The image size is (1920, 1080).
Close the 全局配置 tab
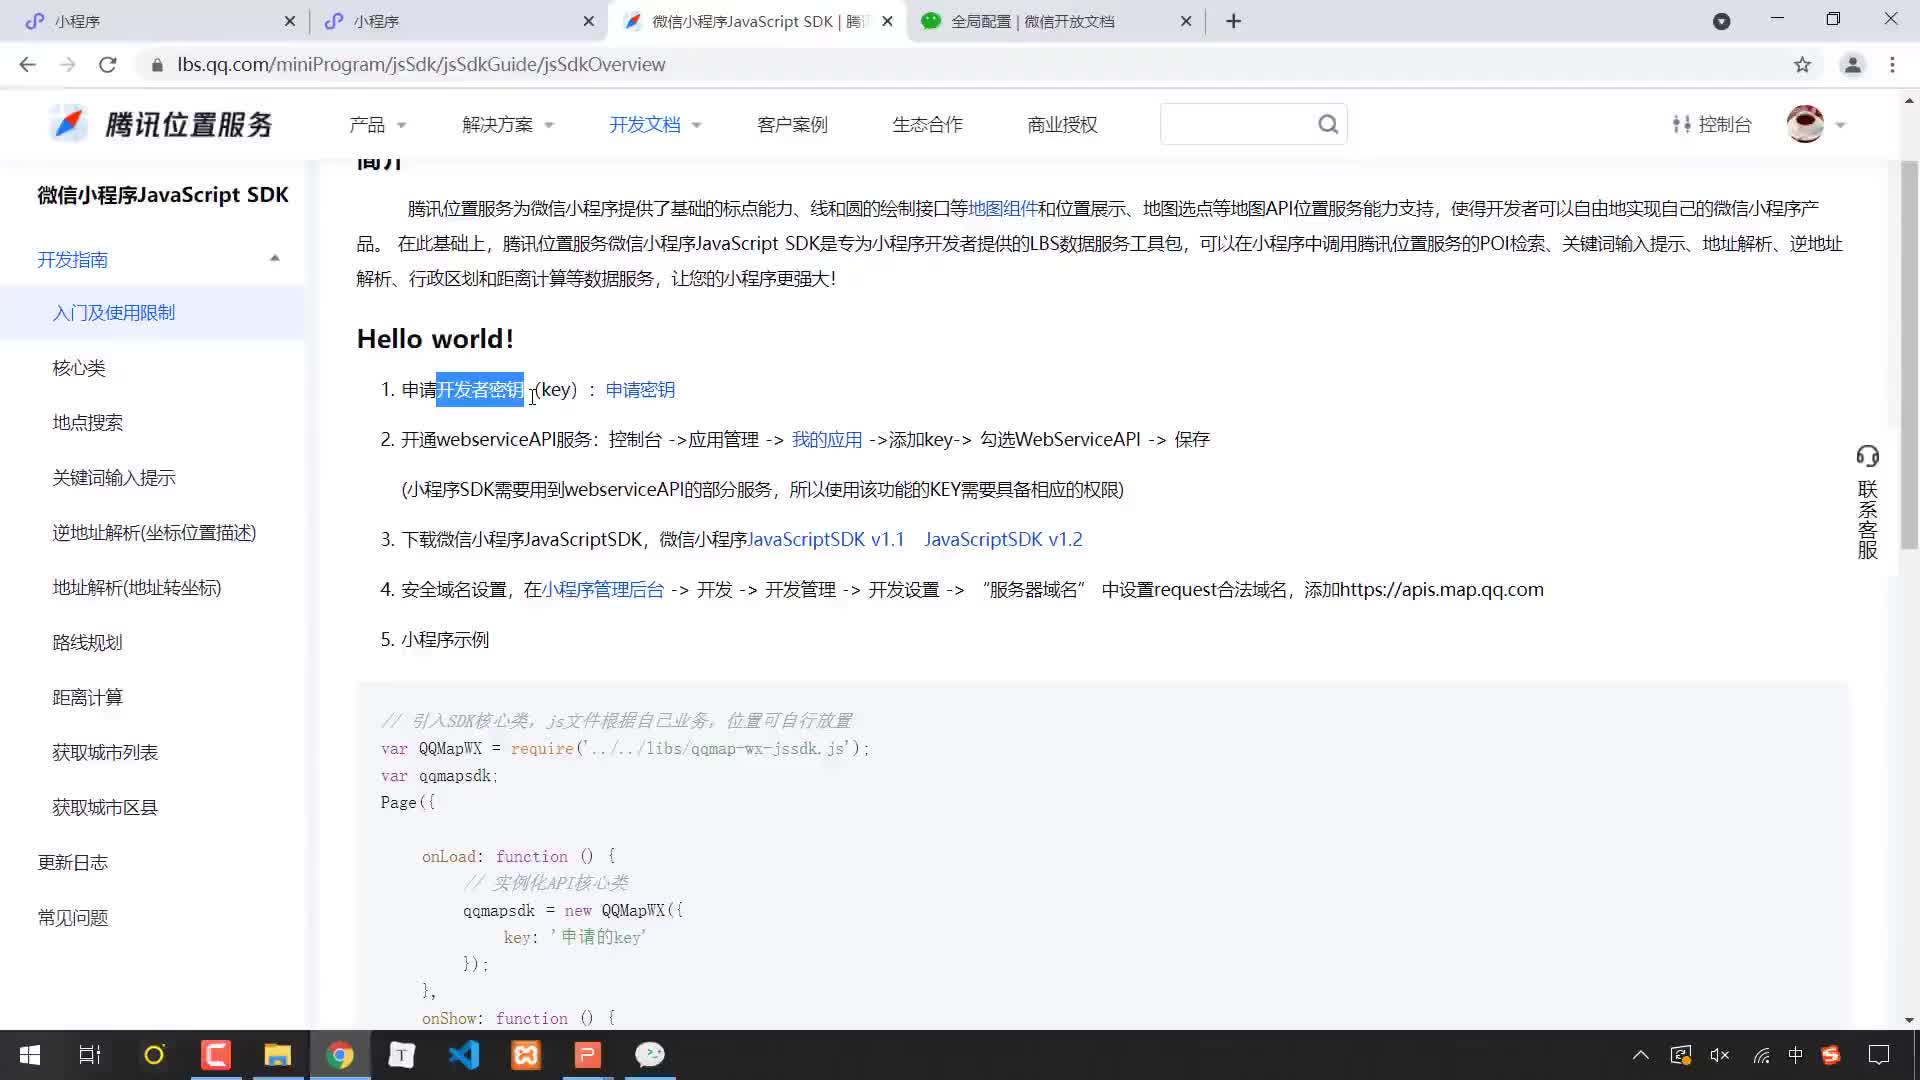pos(1186,21)
